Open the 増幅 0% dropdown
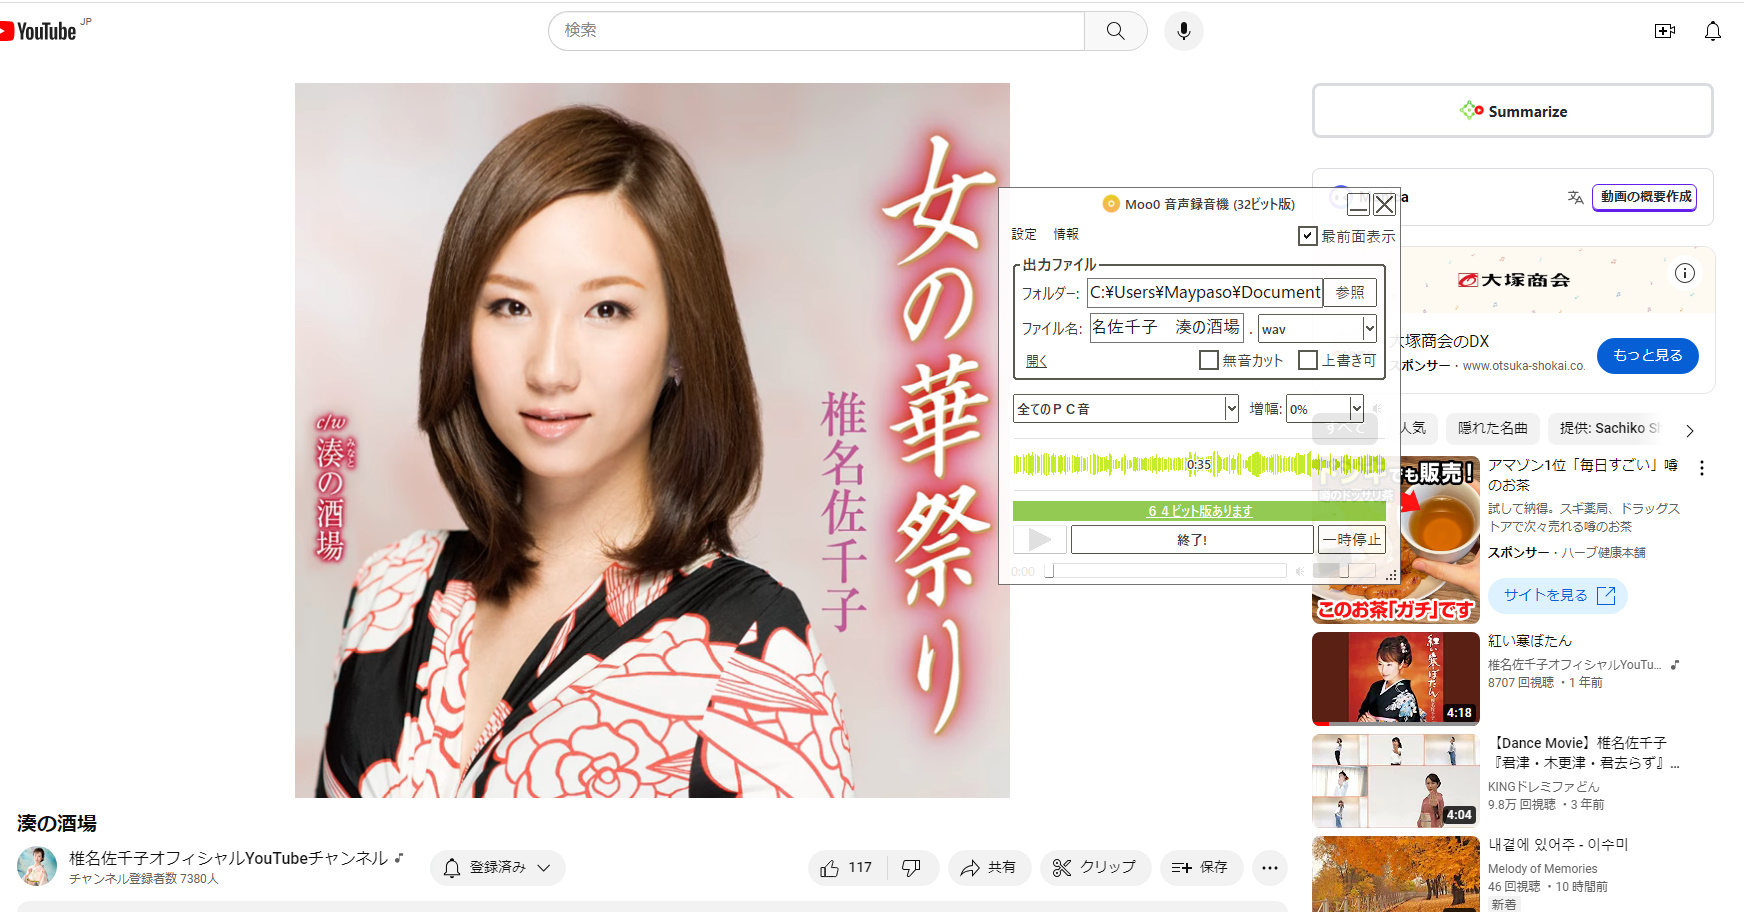Viewport: 1744px width, 912px height. click(x=1325, y=408)
